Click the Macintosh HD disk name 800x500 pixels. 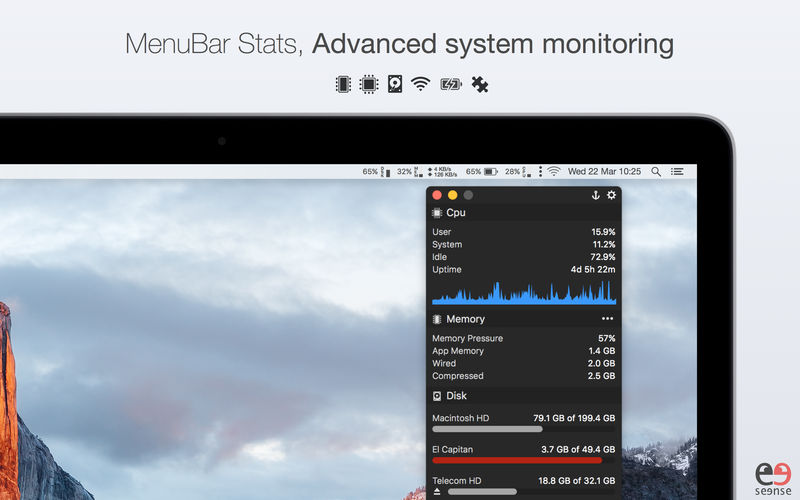coord(460,418)
